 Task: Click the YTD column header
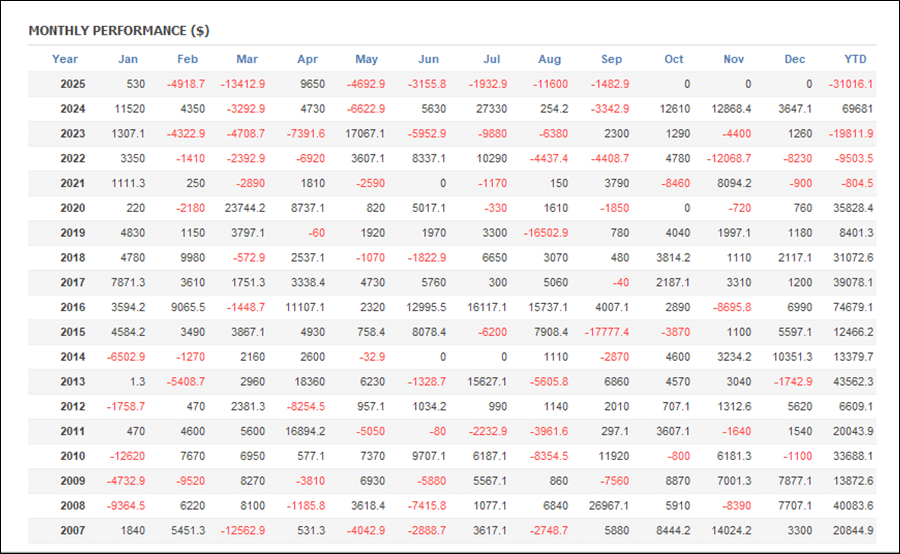pos(855,59)
